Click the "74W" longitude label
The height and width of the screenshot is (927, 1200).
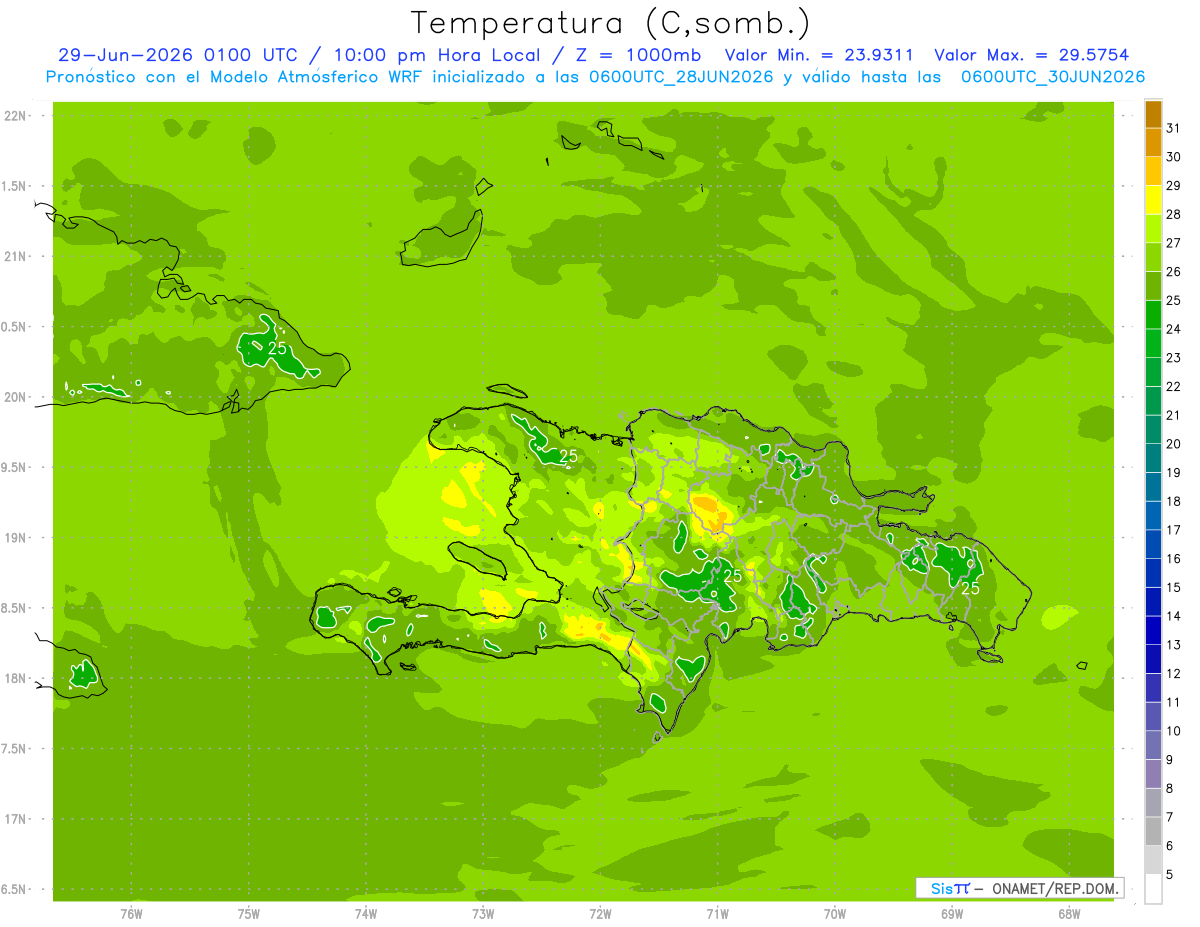[366, 913]
